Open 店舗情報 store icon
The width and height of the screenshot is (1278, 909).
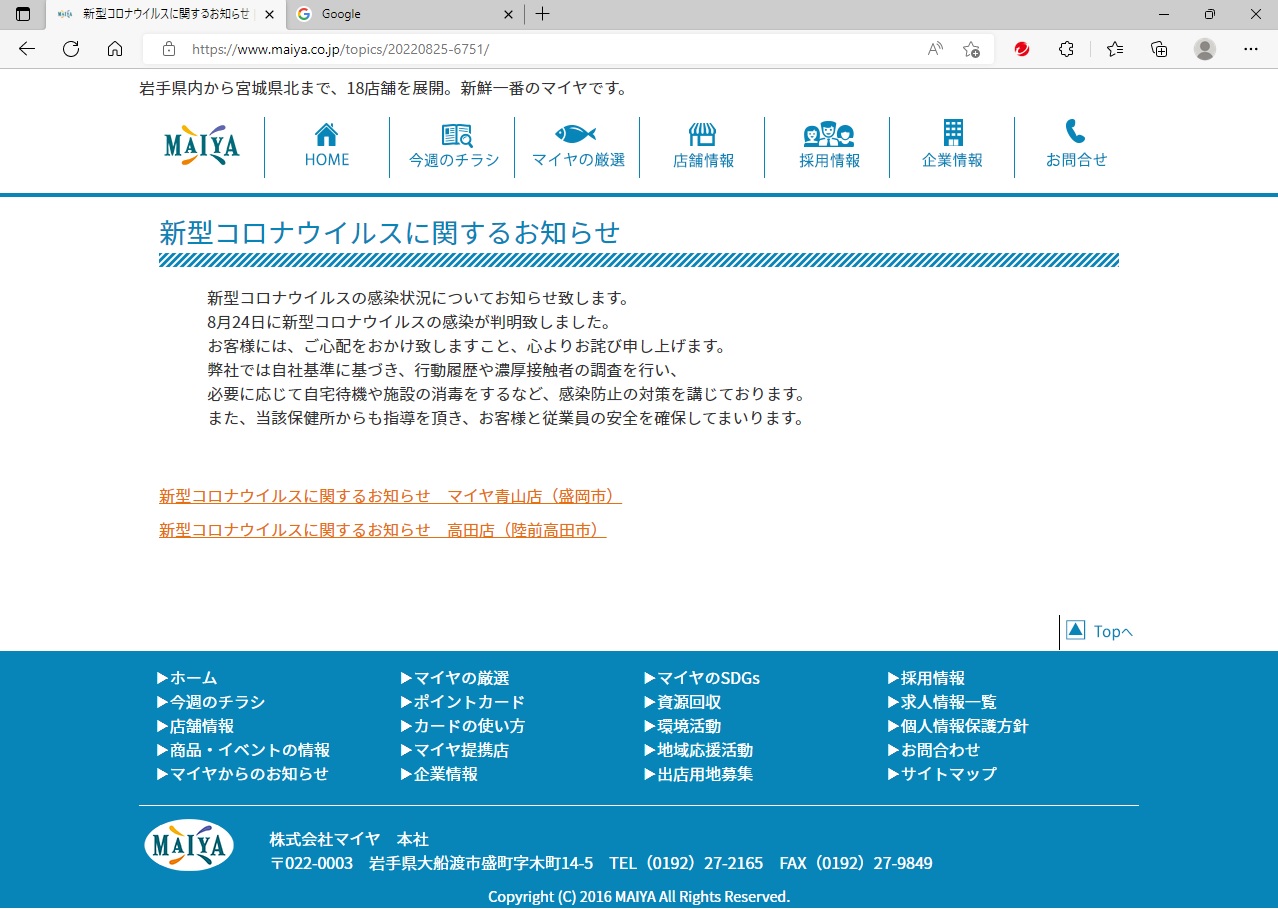(703, 135)
